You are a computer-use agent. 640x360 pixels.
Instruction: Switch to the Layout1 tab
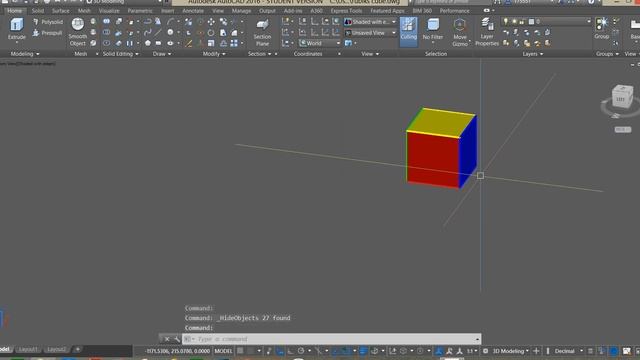click(28, 350)
